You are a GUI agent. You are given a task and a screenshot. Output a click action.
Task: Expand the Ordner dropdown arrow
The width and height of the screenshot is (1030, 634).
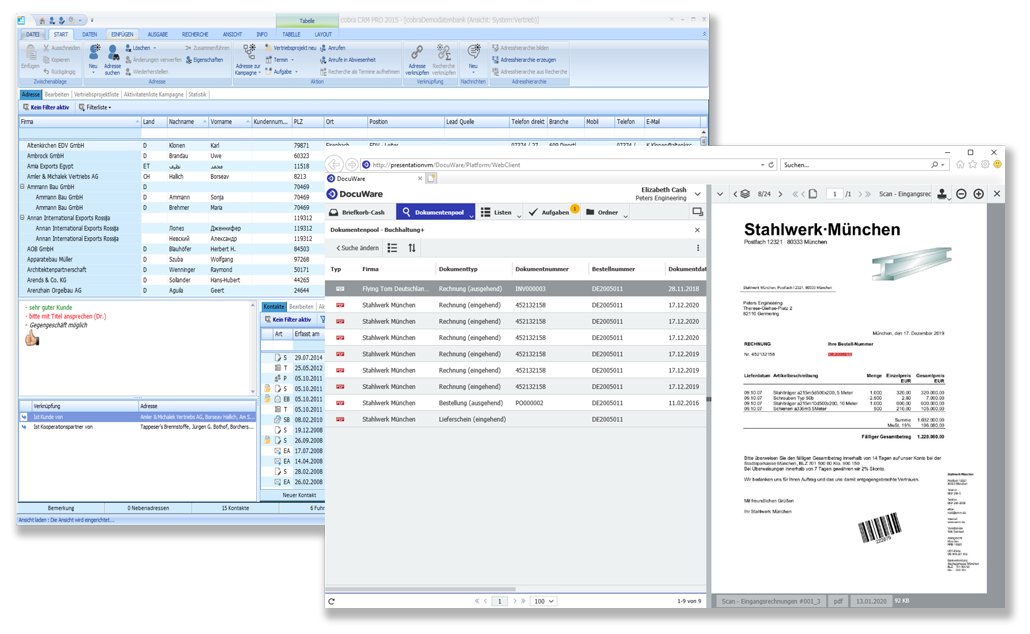click(625, 215)
